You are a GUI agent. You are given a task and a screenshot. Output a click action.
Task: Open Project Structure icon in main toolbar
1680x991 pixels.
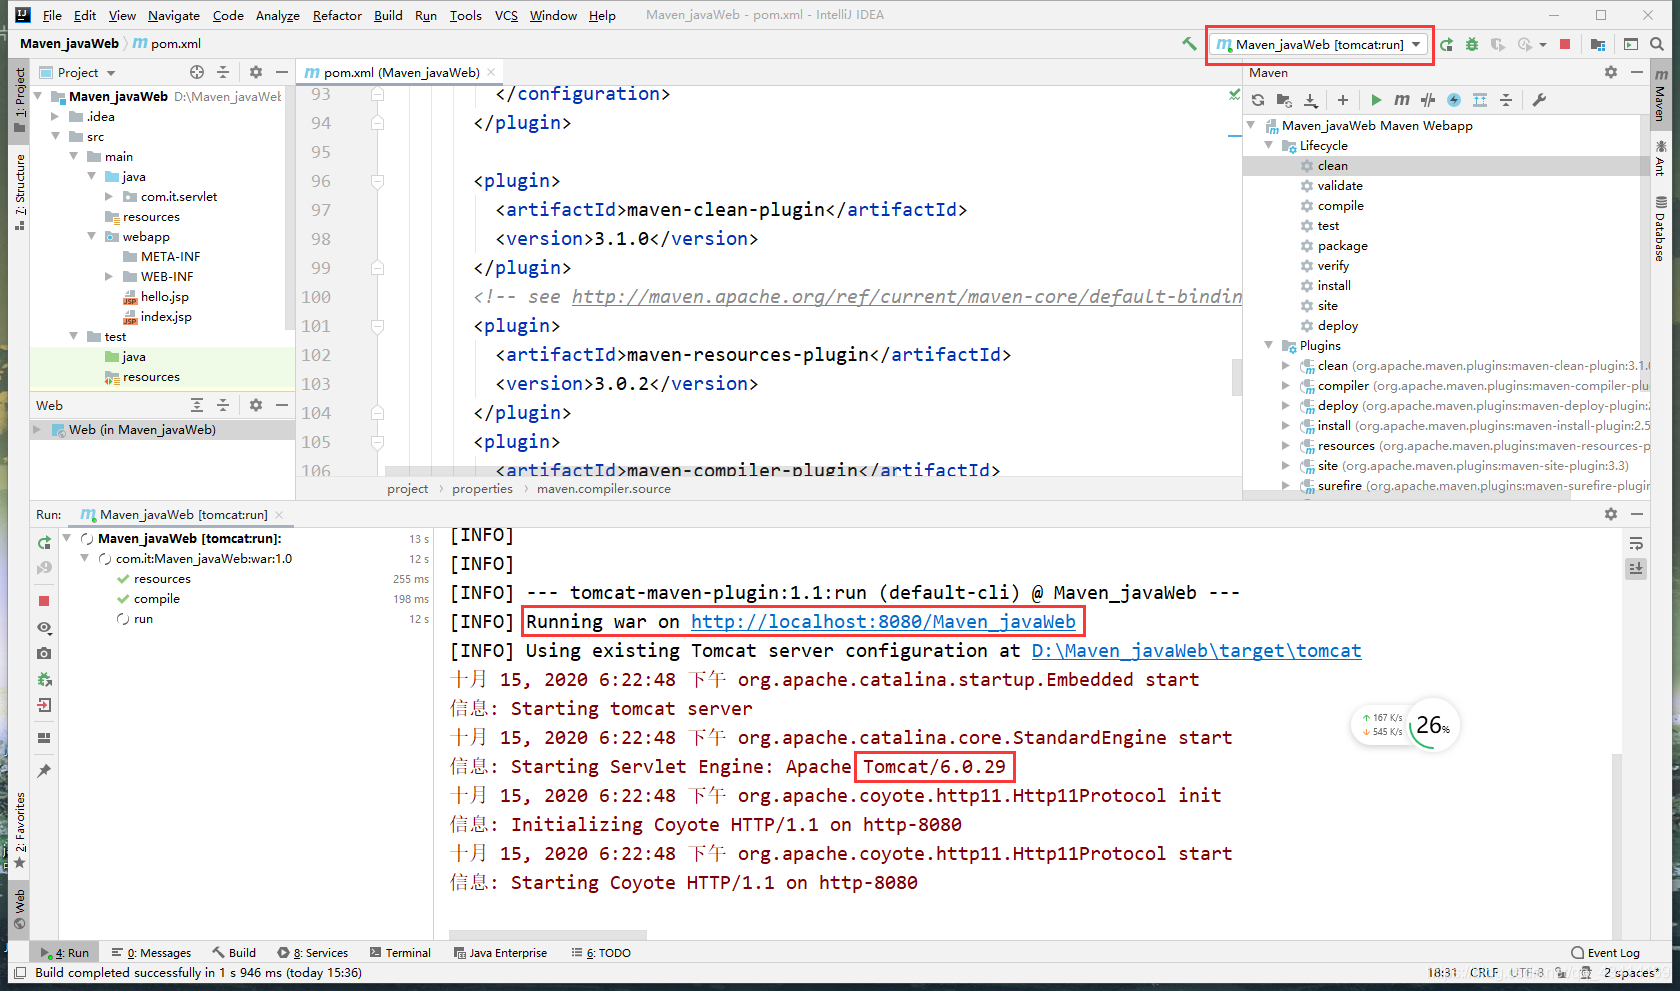point(1597,44)
